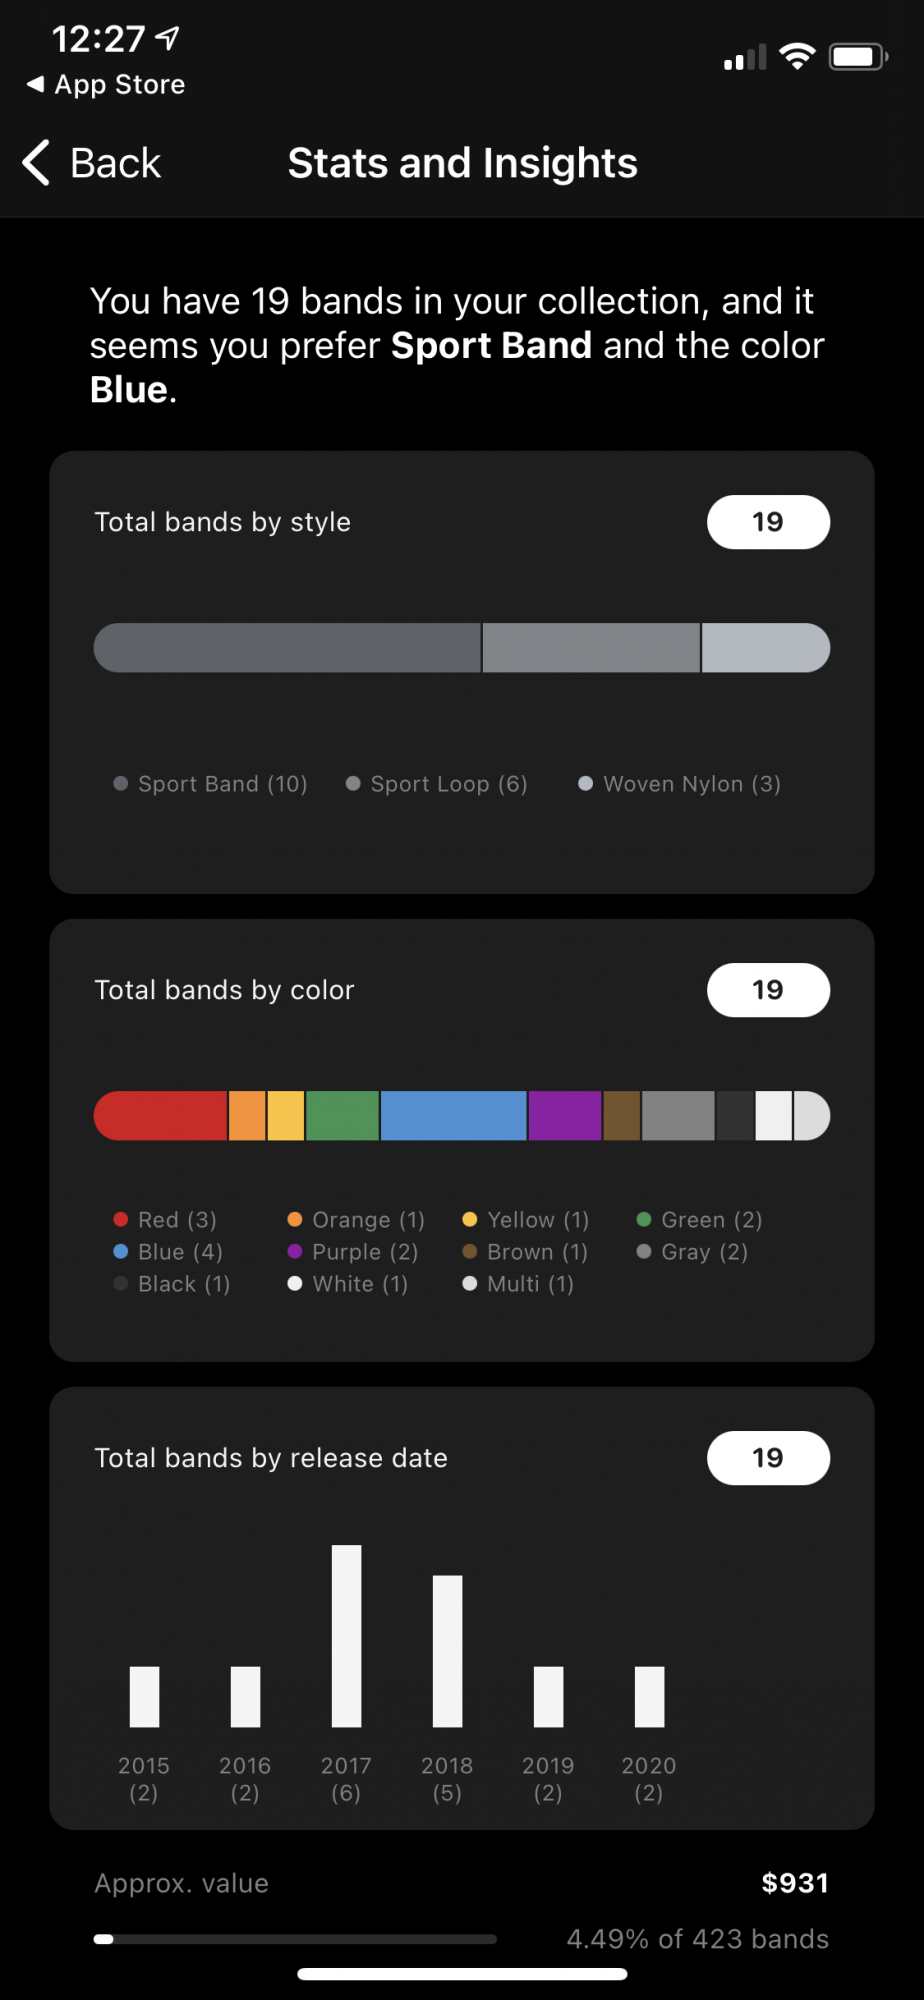Tap the 2017 bar in release date chart
The image size is (924, 2000).
click(x=346, y=1636)
